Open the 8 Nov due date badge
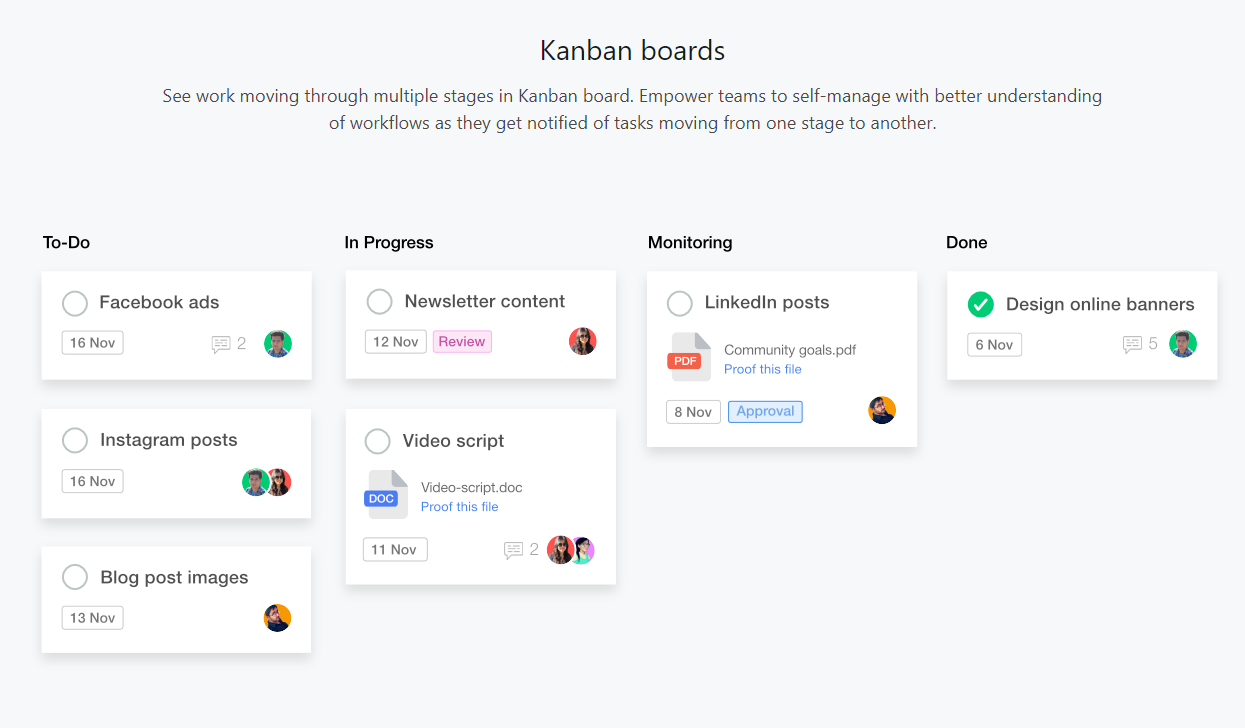The image size is (1245, 728). [x=693, y=411]
